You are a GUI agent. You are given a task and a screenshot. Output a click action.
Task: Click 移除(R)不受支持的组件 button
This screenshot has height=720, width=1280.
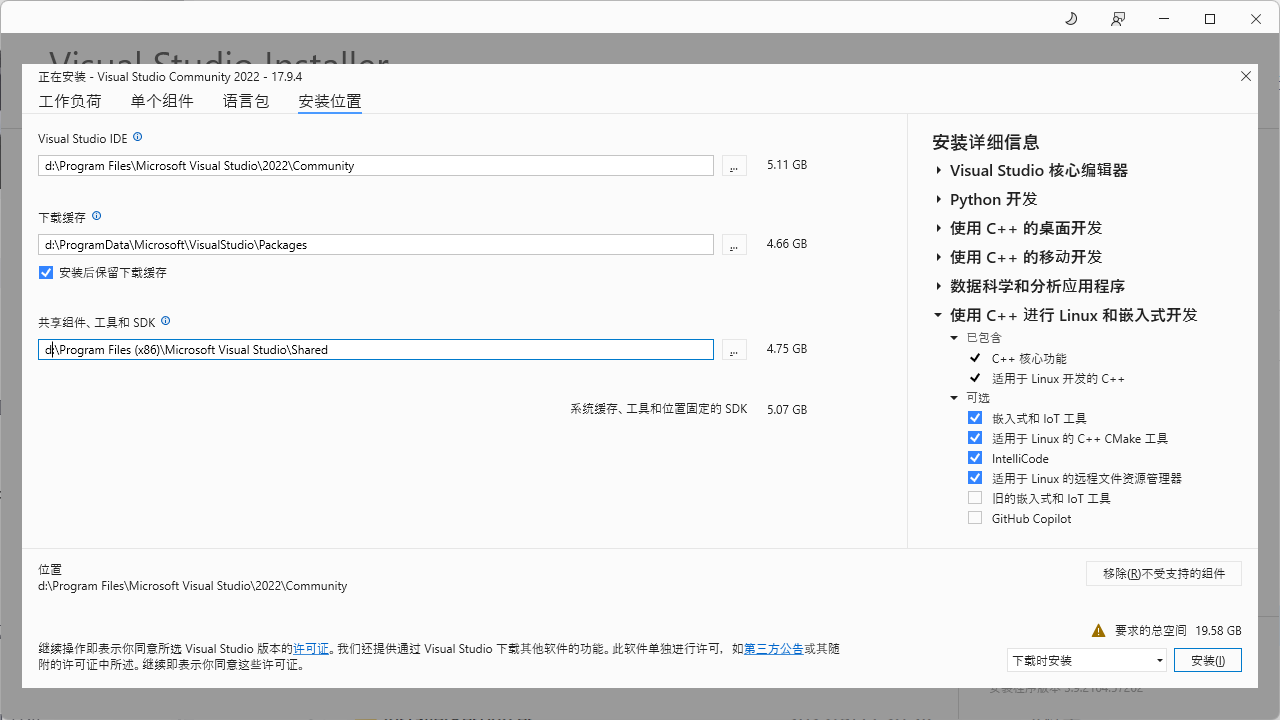click(x=1164, y=574)
